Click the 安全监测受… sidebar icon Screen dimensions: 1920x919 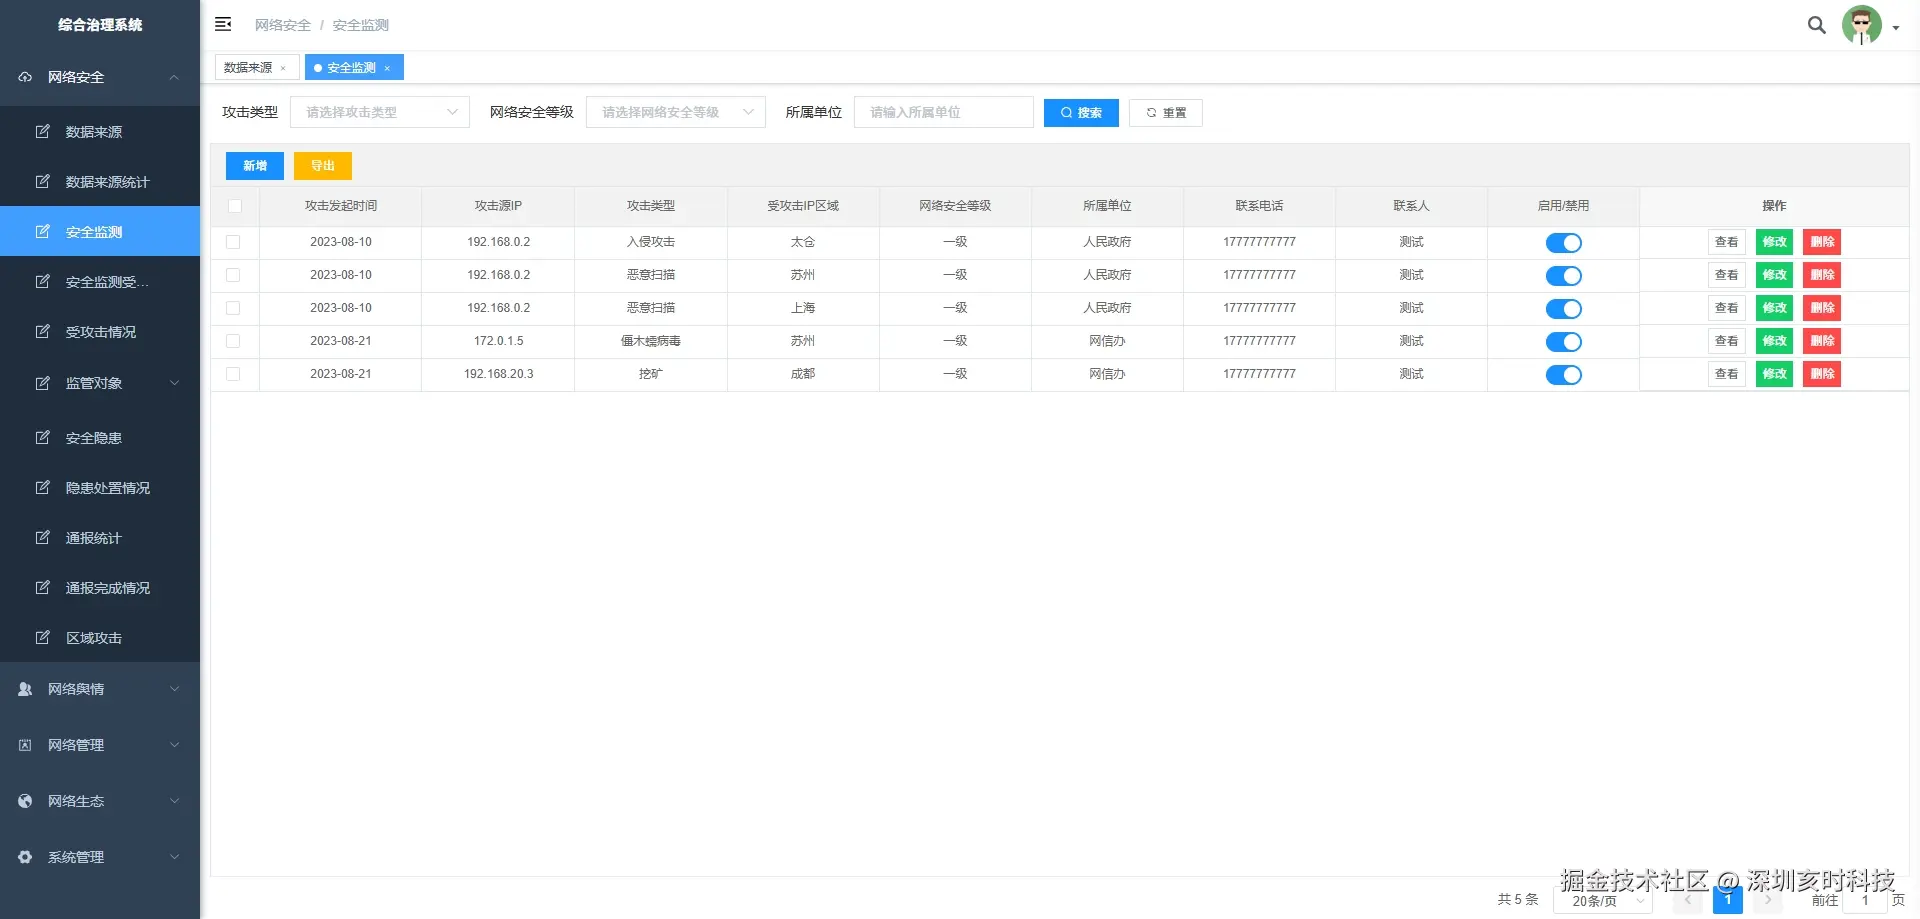tap(43, 281)
